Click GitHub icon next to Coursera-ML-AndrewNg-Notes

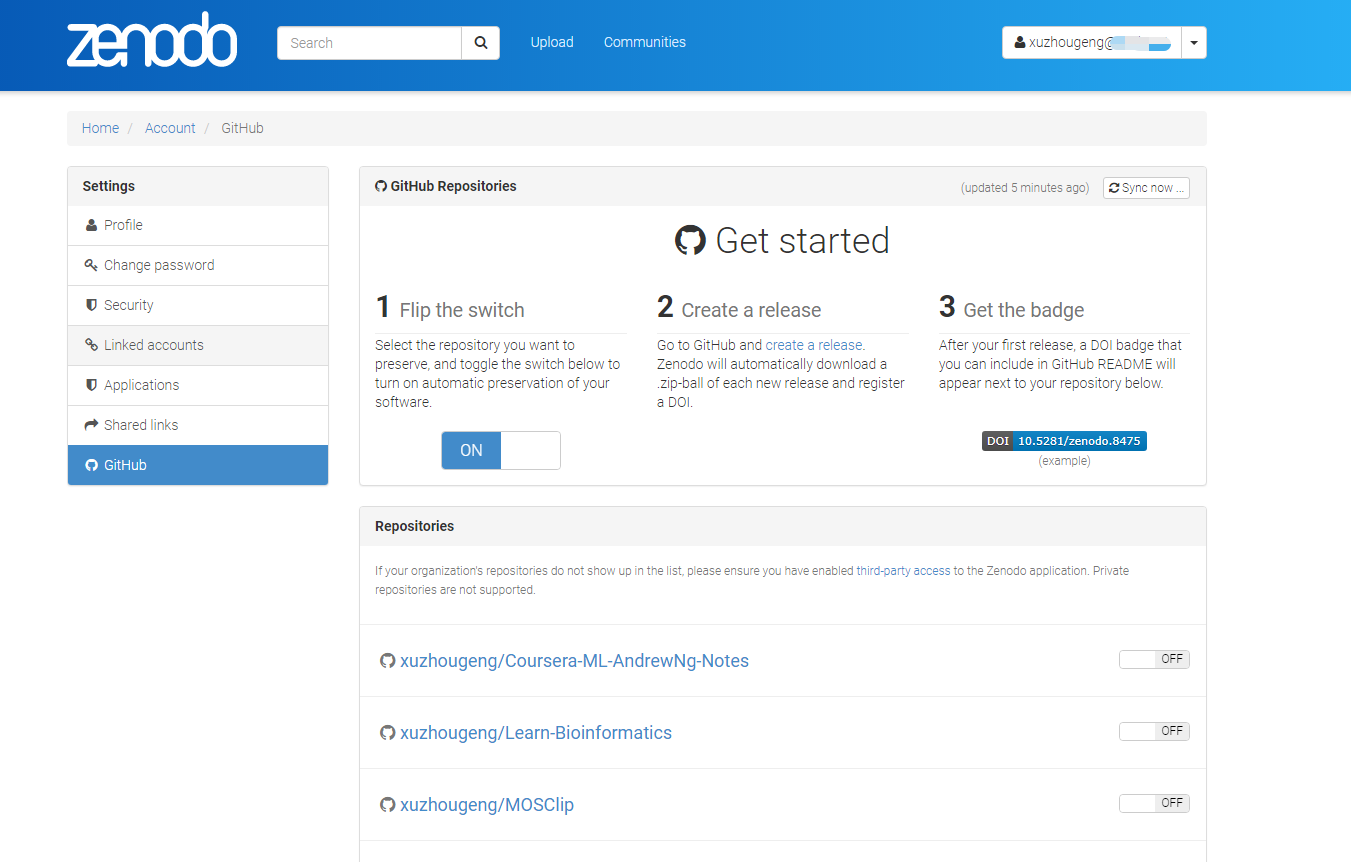388,661
